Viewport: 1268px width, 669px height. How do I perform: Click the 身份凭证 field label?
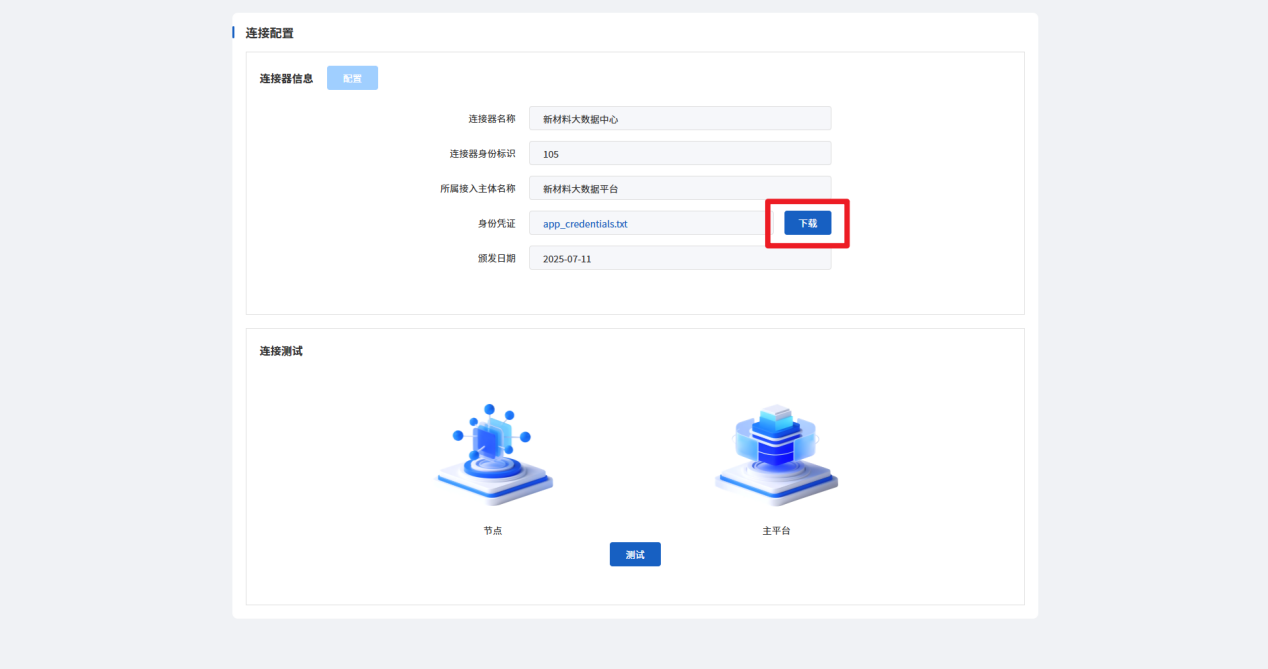pos(496,224)
